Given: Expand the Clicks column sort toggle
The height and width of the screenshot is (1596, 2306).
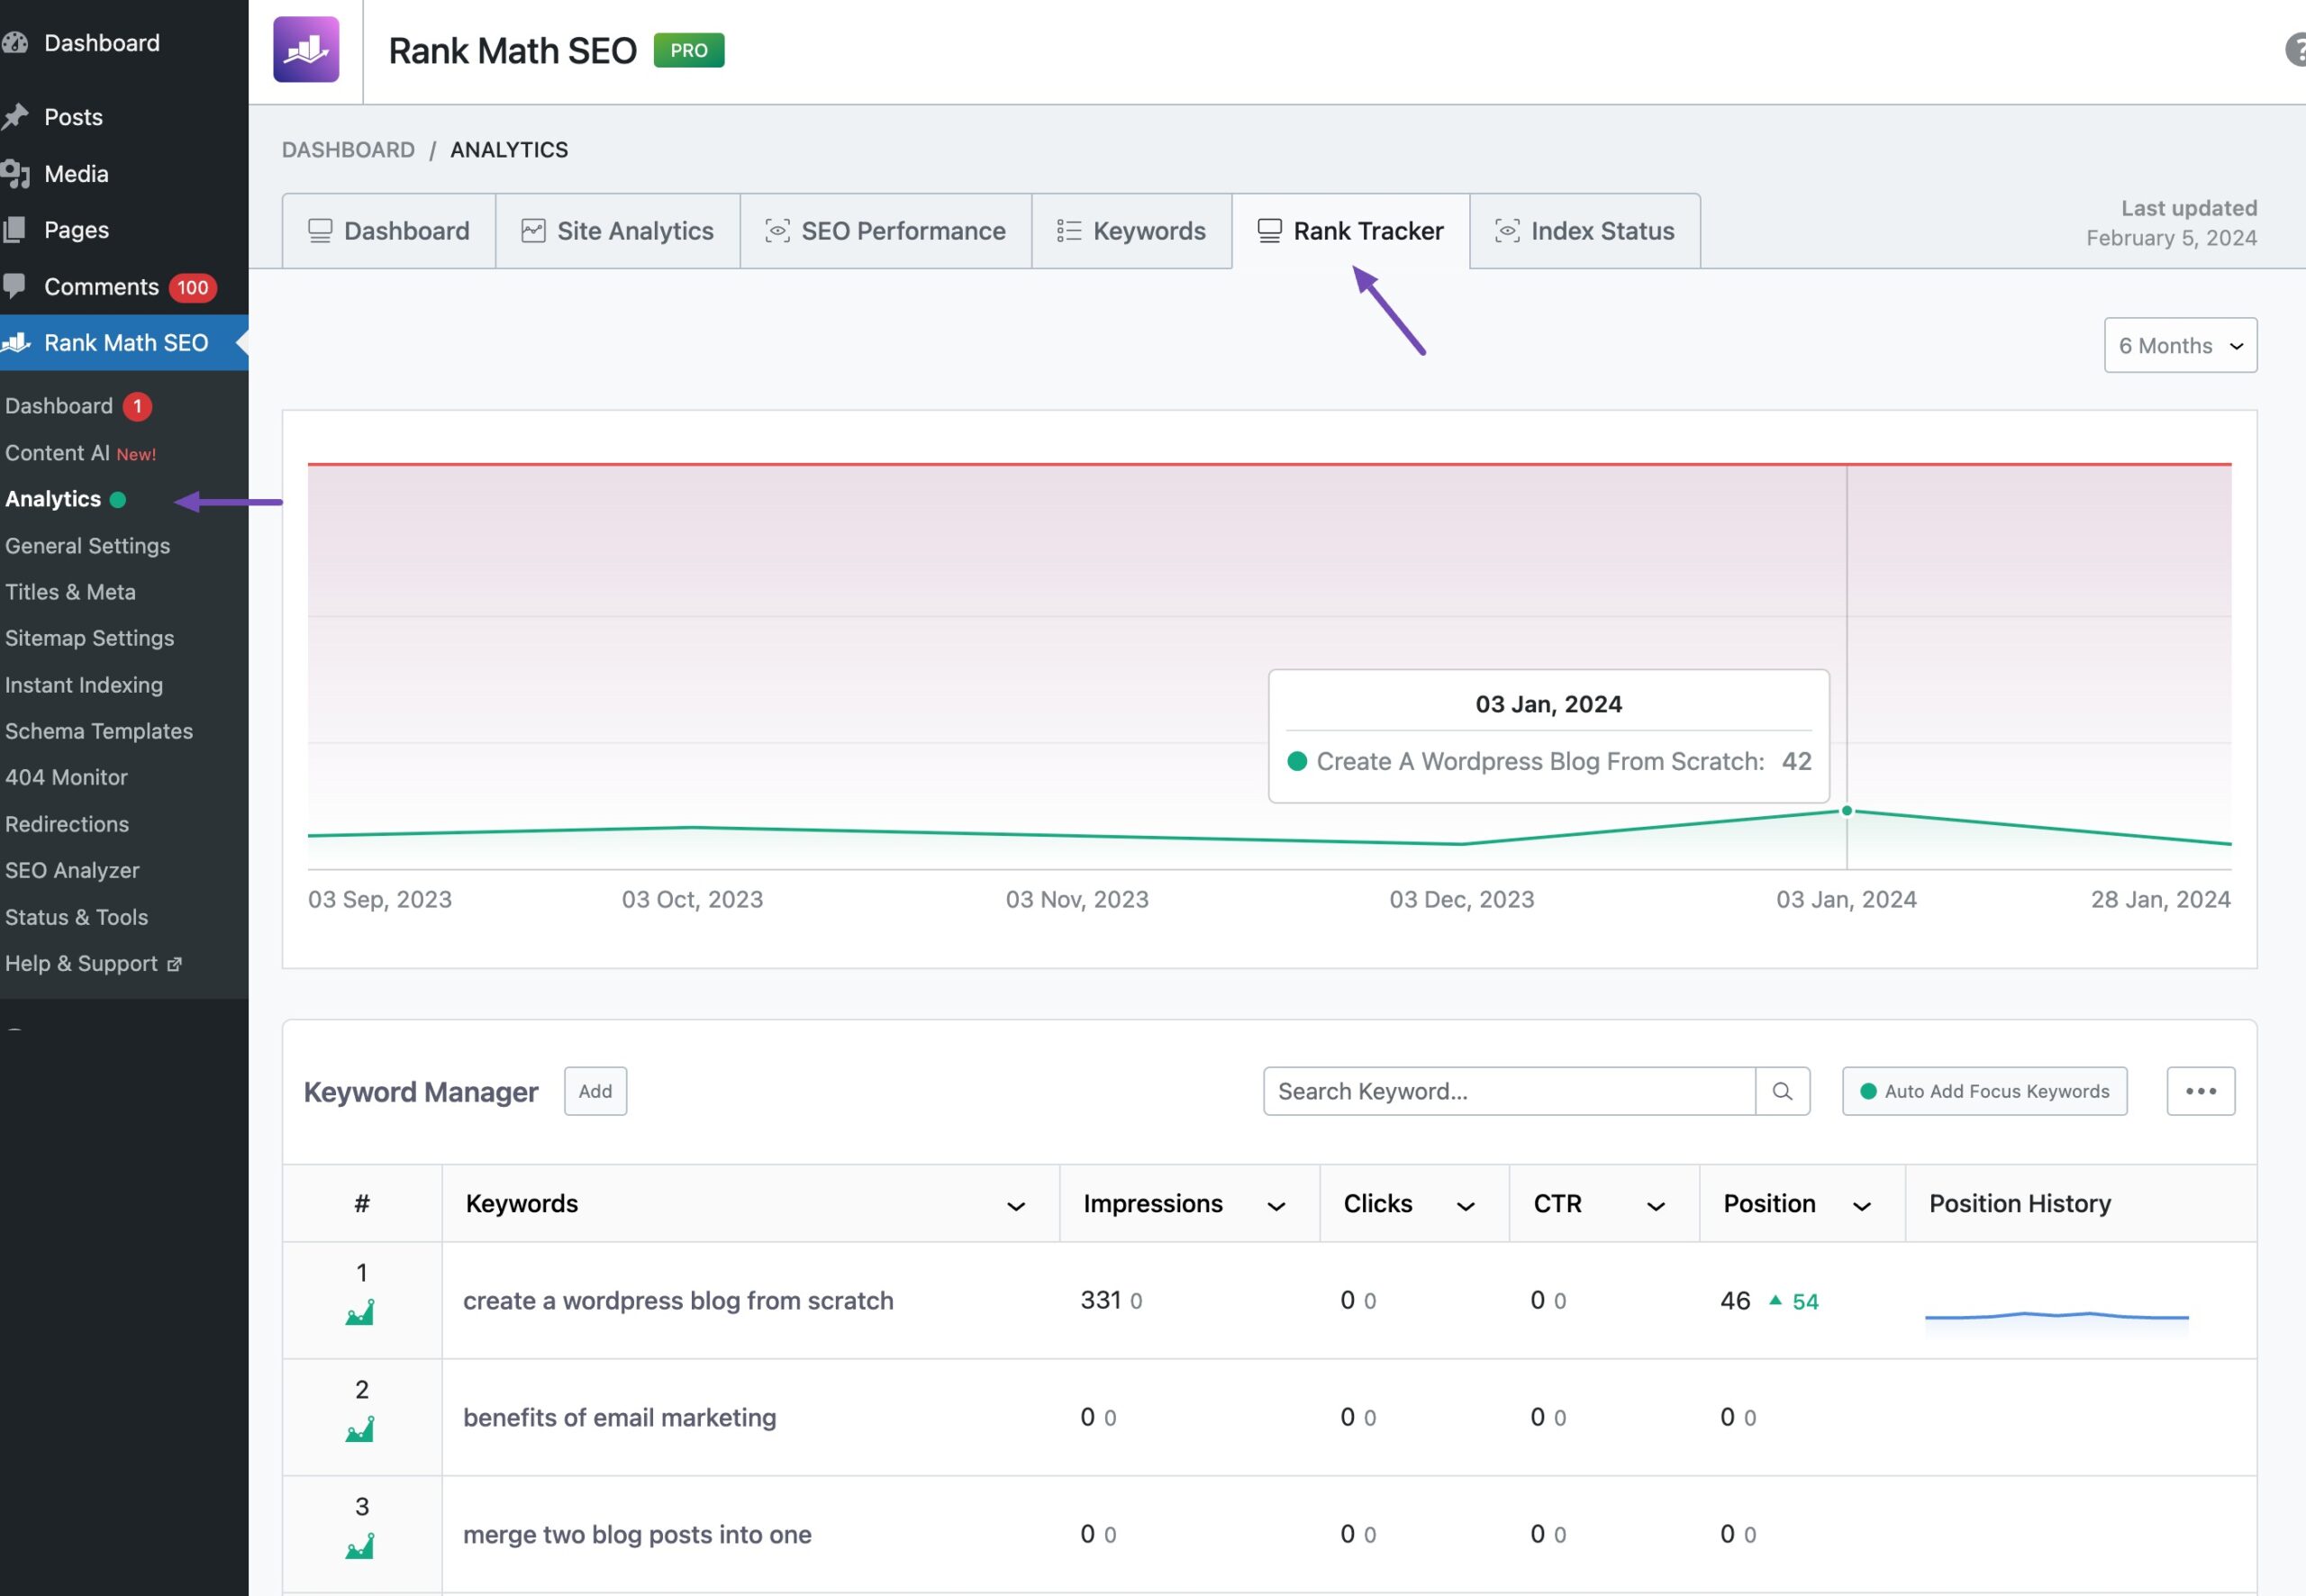Looking at the screenshot, I should (x=1461, y=1203).
